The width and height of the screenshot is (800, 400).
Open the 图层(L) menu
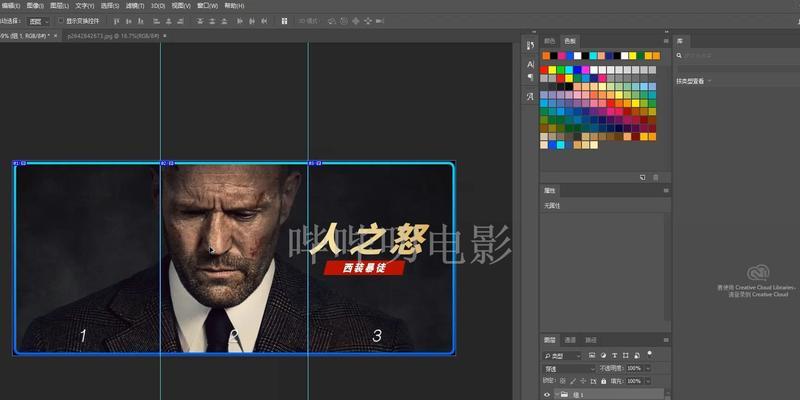click(x=60, y=6)
